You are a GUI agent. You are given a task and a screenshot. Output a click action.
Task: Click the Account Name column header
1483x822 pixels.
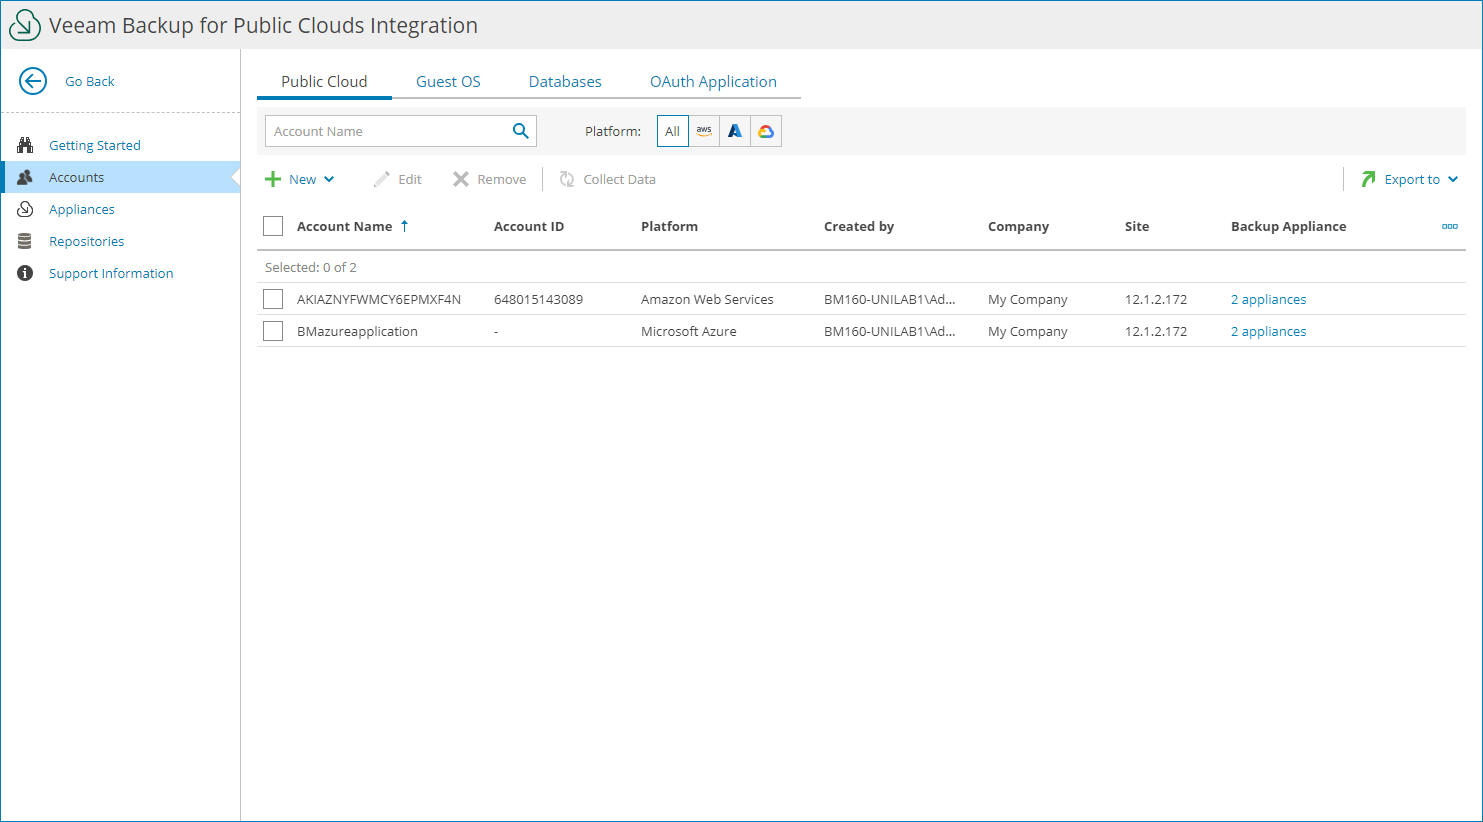point(344,226)
